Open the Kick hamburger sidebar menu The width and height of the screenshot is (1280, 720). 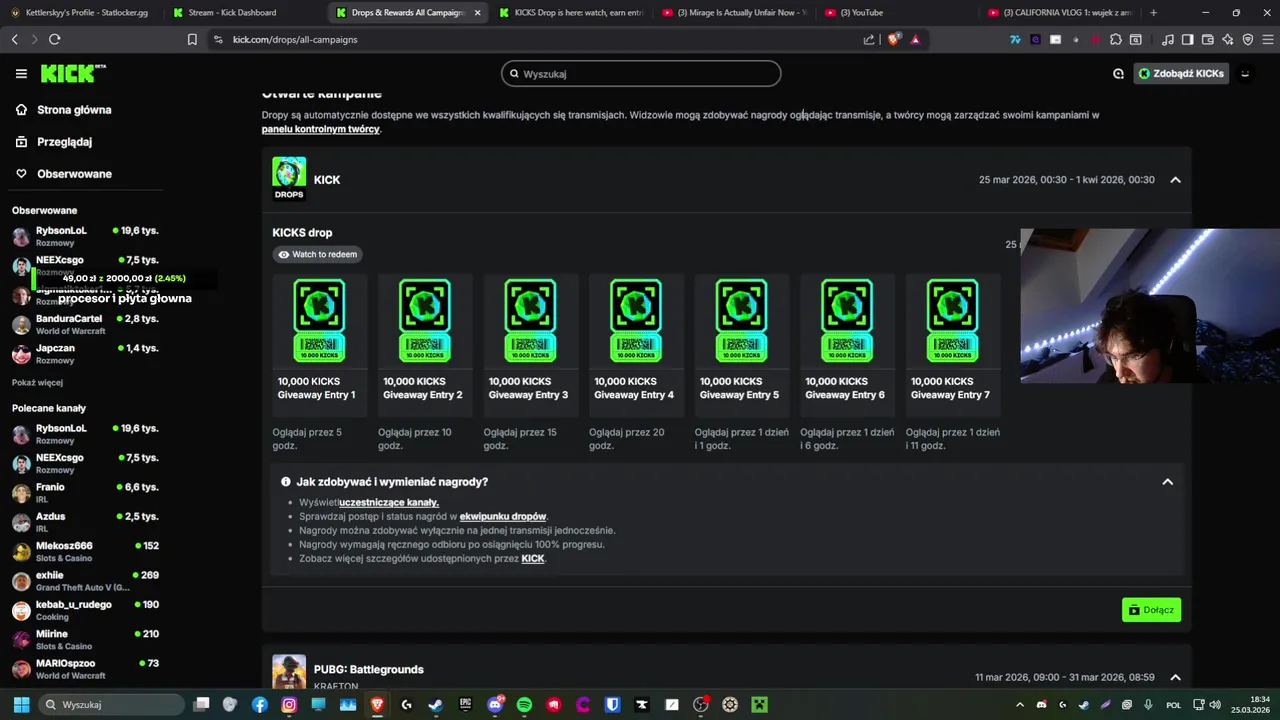point(21,73)
